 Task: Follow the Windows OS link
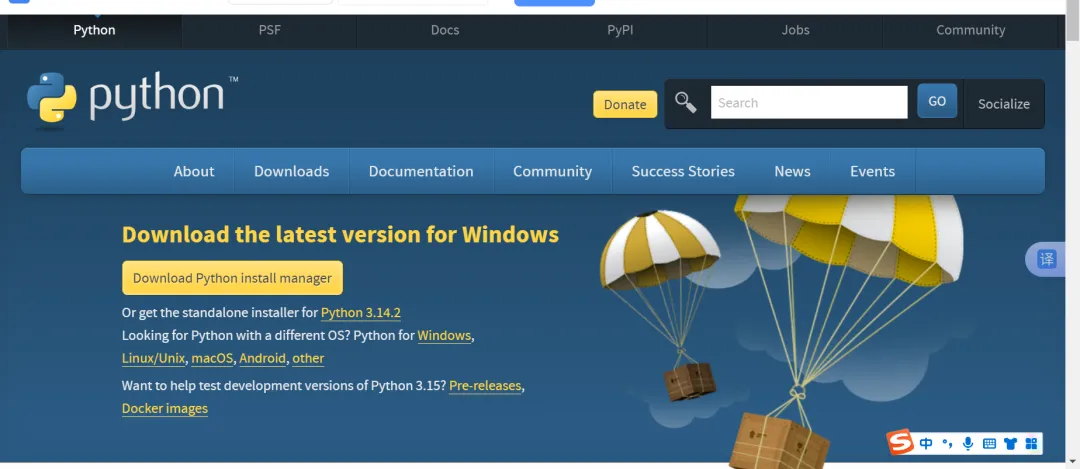click(444, 336)
